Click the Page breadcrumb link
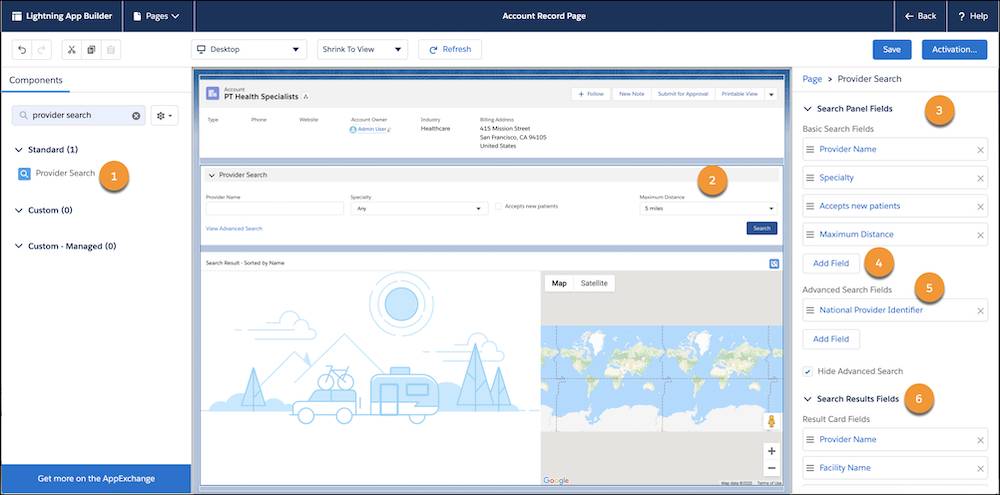 [812, 79]
